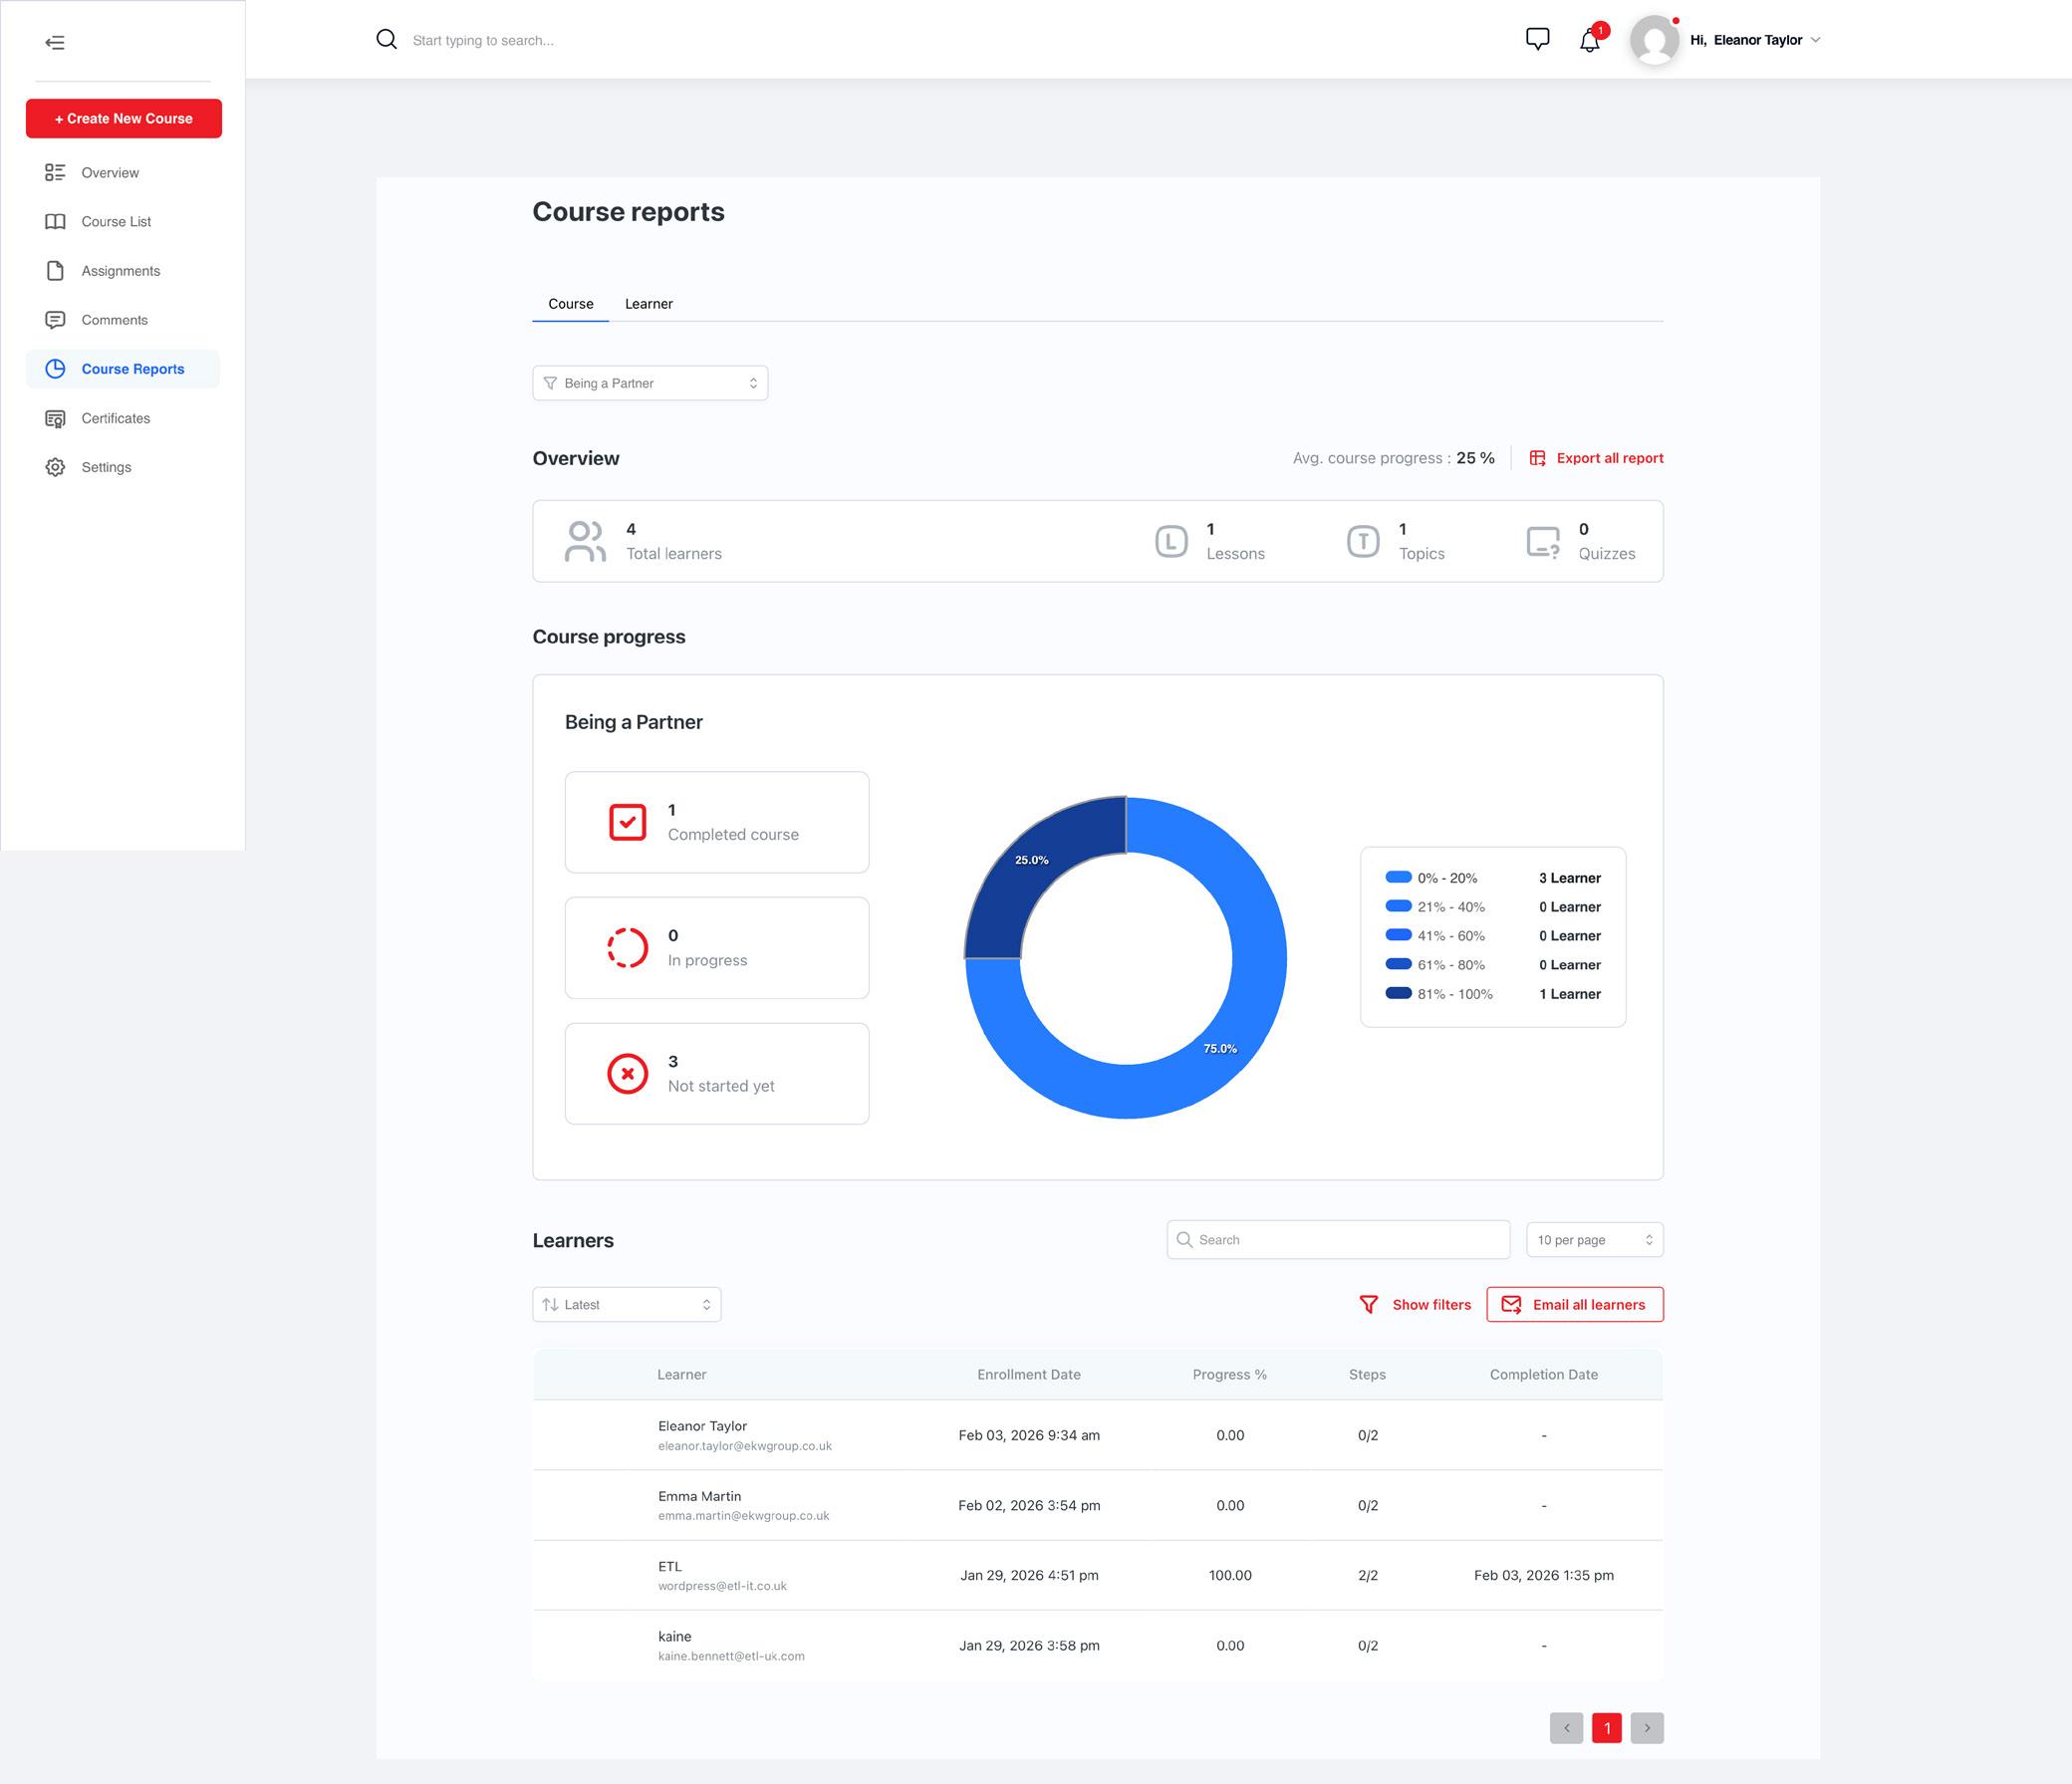The width and height of the screenshot is (2072, 1784).
Task: Open the Being a Partner course dropdown
Action: 650,383
